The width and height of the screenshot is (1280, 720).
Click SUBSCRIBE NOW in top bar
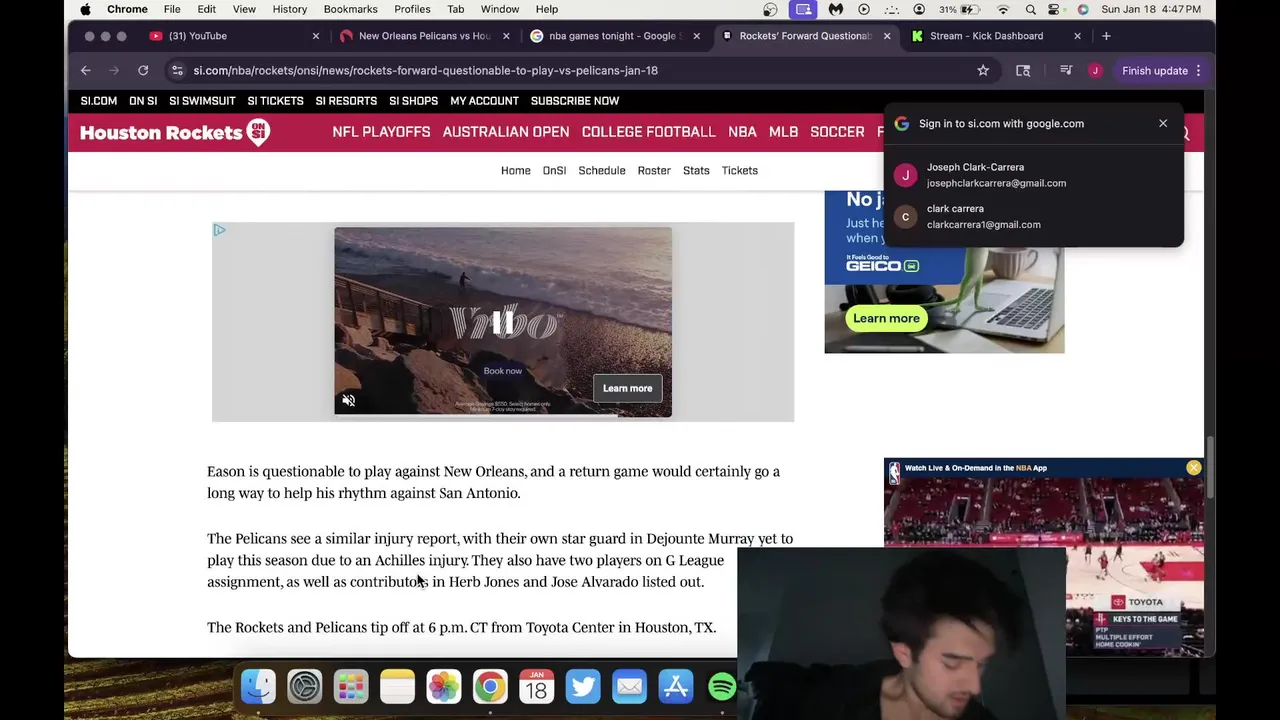point(575,101)
